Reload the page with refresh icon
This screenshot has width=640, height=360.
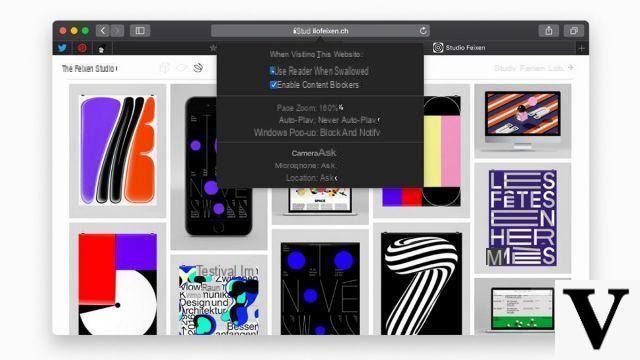pyautogui.click(x=423, y=31)
